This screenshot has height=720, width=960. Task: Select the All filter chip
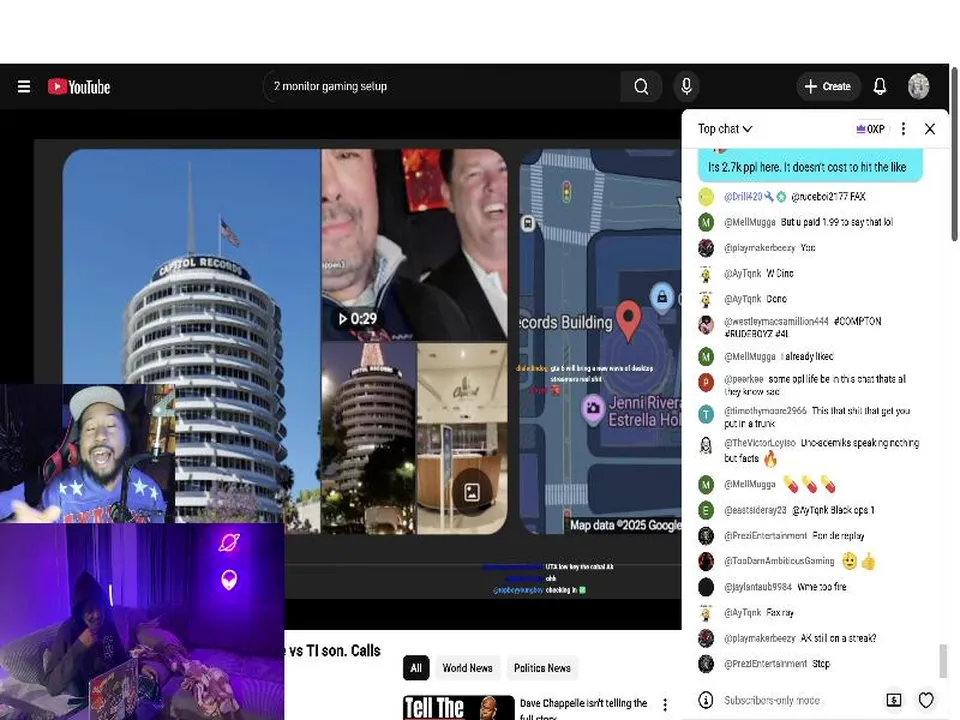[x=416, y=668]
